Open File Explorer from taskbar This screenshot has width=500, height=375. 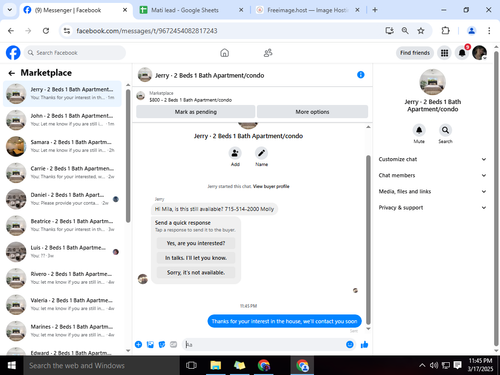(216, 365)
